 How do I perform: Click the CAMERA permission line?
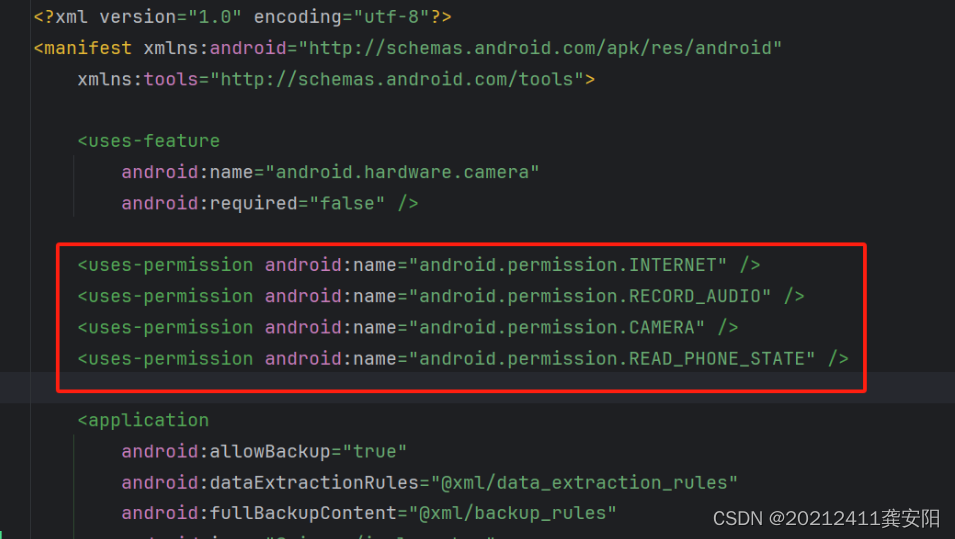point(408,328)
